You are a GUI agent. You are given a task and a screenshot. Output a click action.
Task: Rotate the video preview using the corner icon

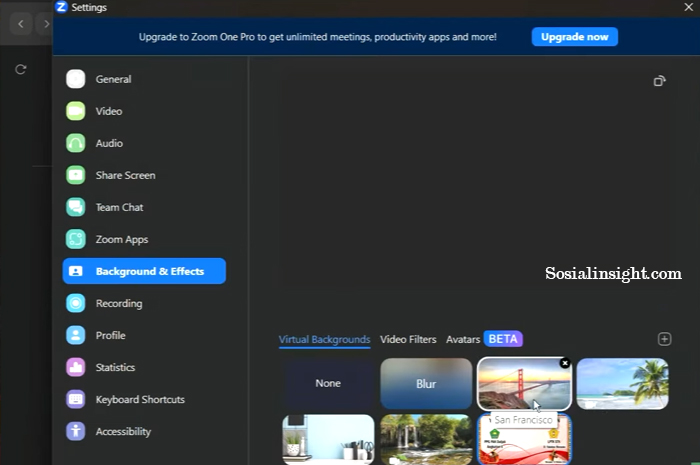pos(659,81)
